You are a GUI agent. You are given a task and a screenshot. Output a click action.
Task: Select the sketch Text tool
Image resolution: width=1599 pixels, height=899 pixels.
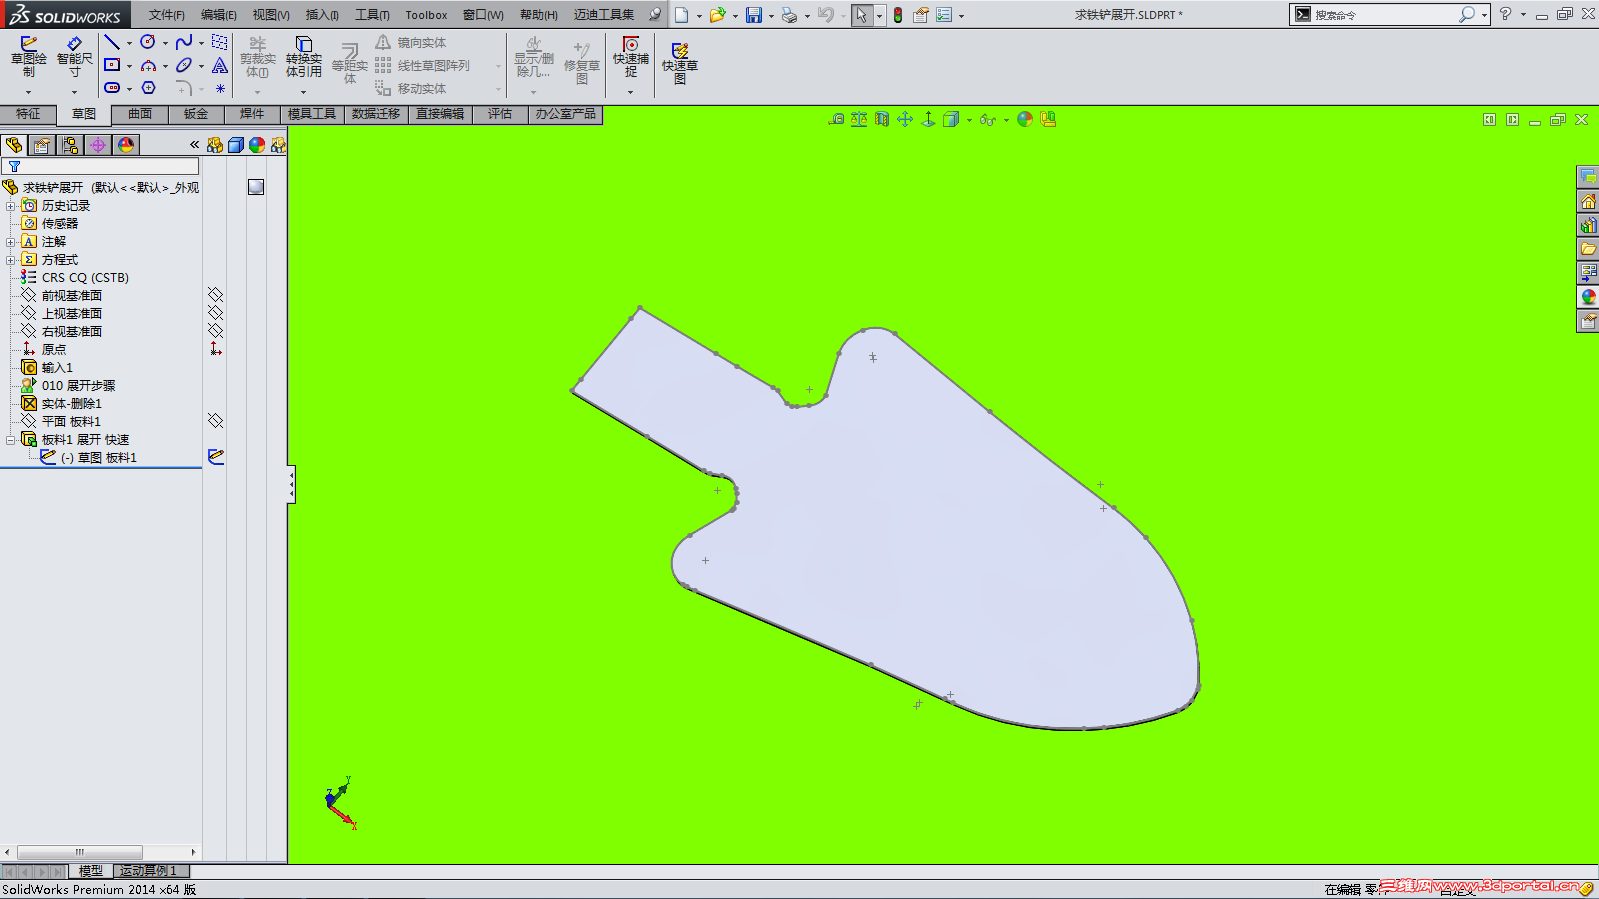tap(220, 65)
